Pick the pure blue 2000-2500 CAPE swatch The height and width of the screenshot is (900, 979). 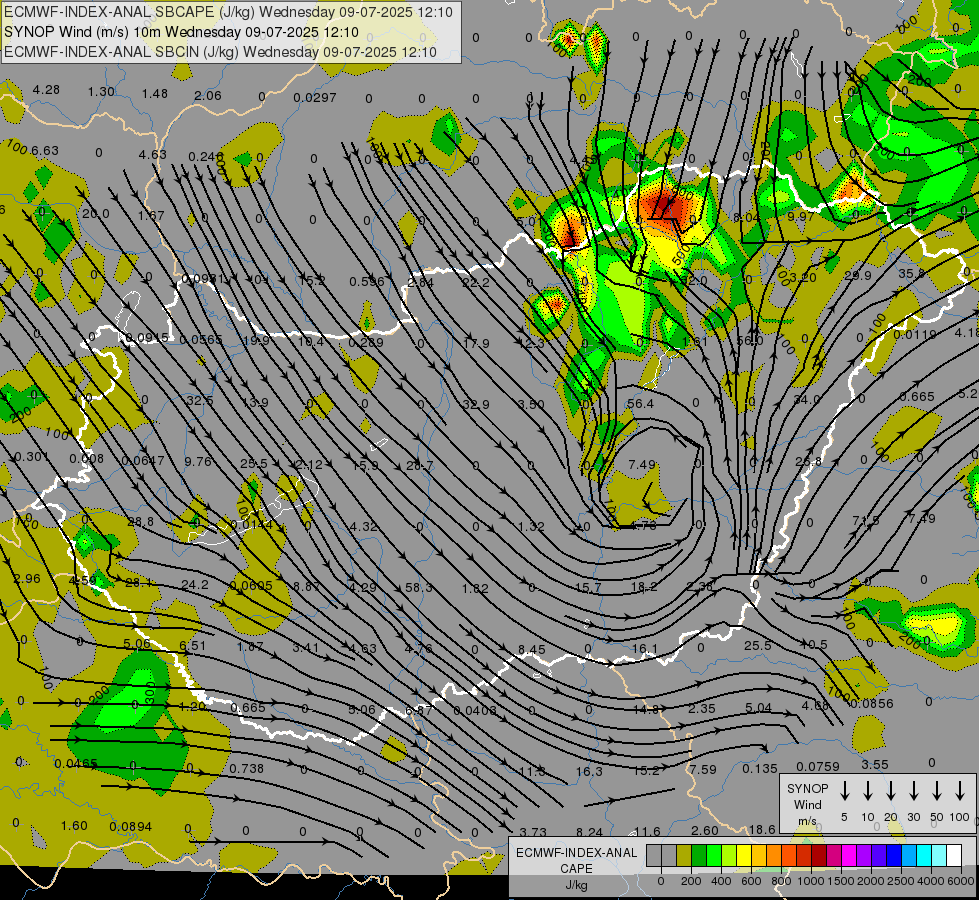(894, 856)
